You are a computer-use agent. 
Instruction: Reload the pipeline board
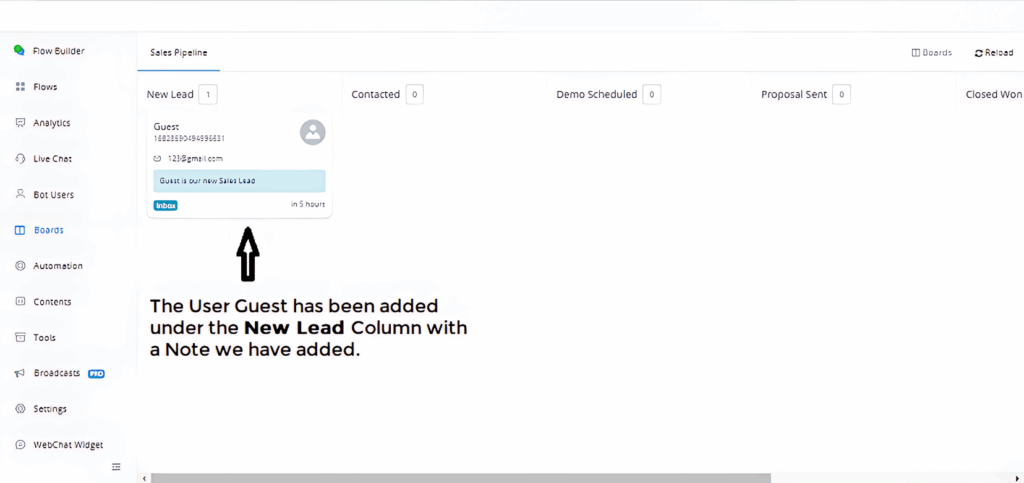(994, 53)
